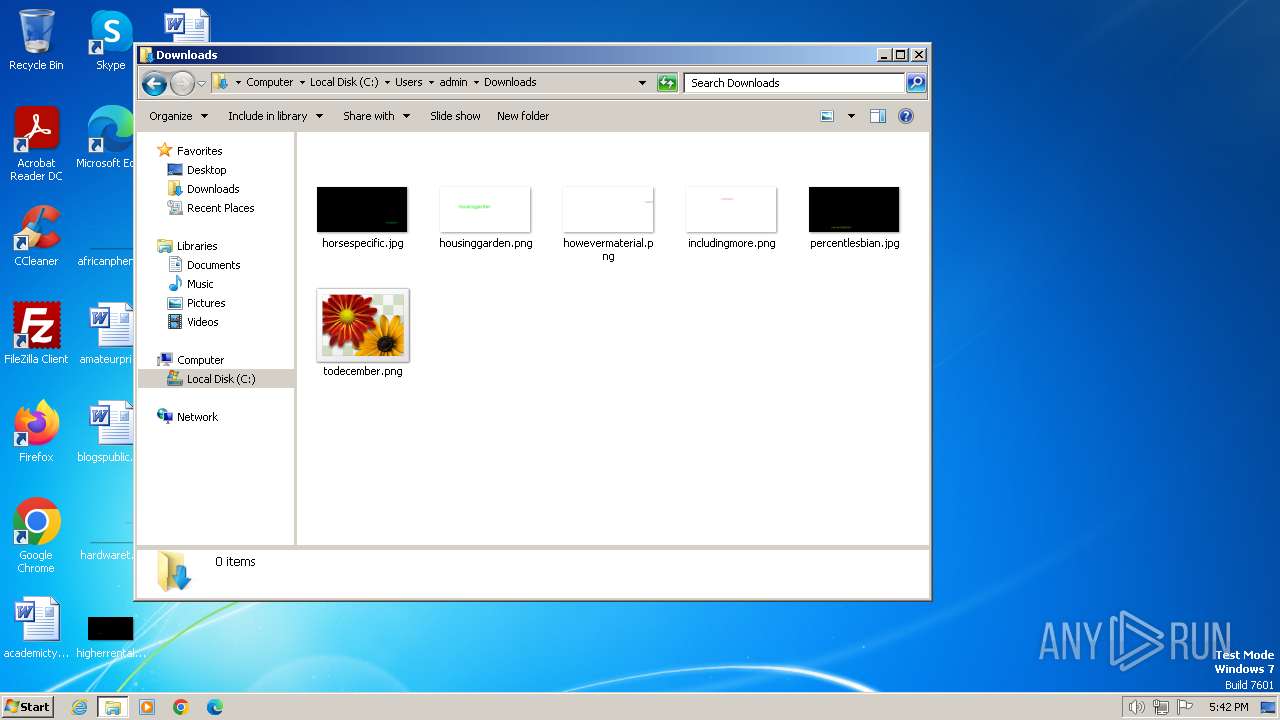Select the Skype desktop shortcut
This screenshot has height=720, width=1280.
tap(110, 40)
